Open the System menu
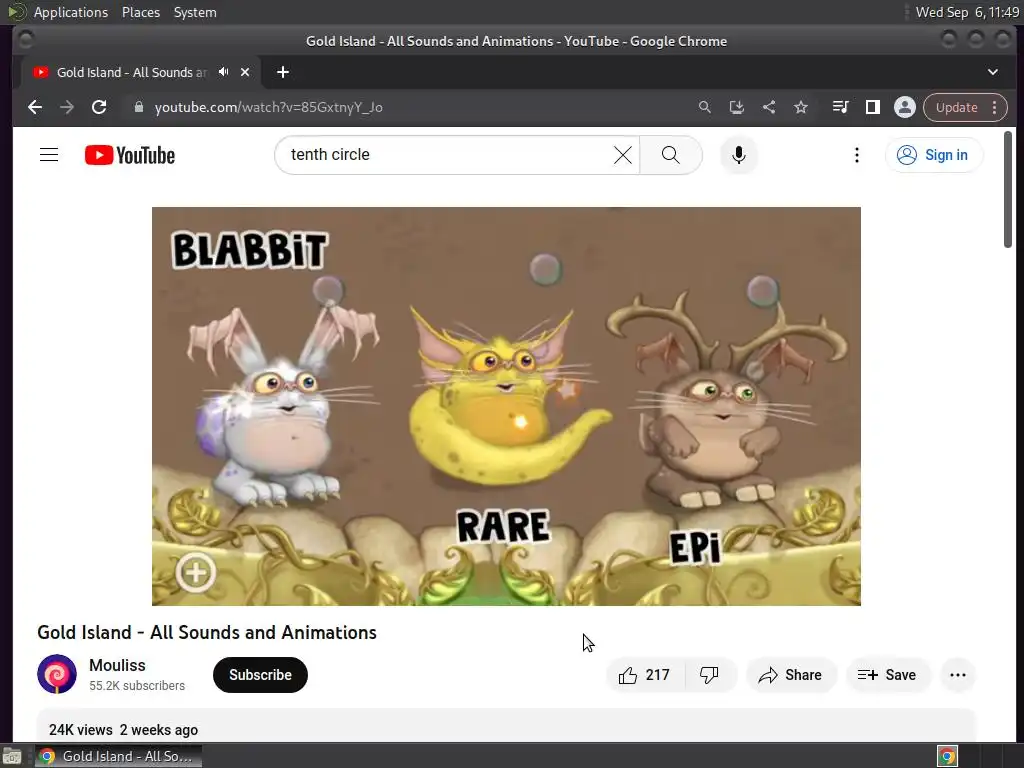The height and width of the screenshot is (768, 1024). pyautogui.click(x=195, y=12)
